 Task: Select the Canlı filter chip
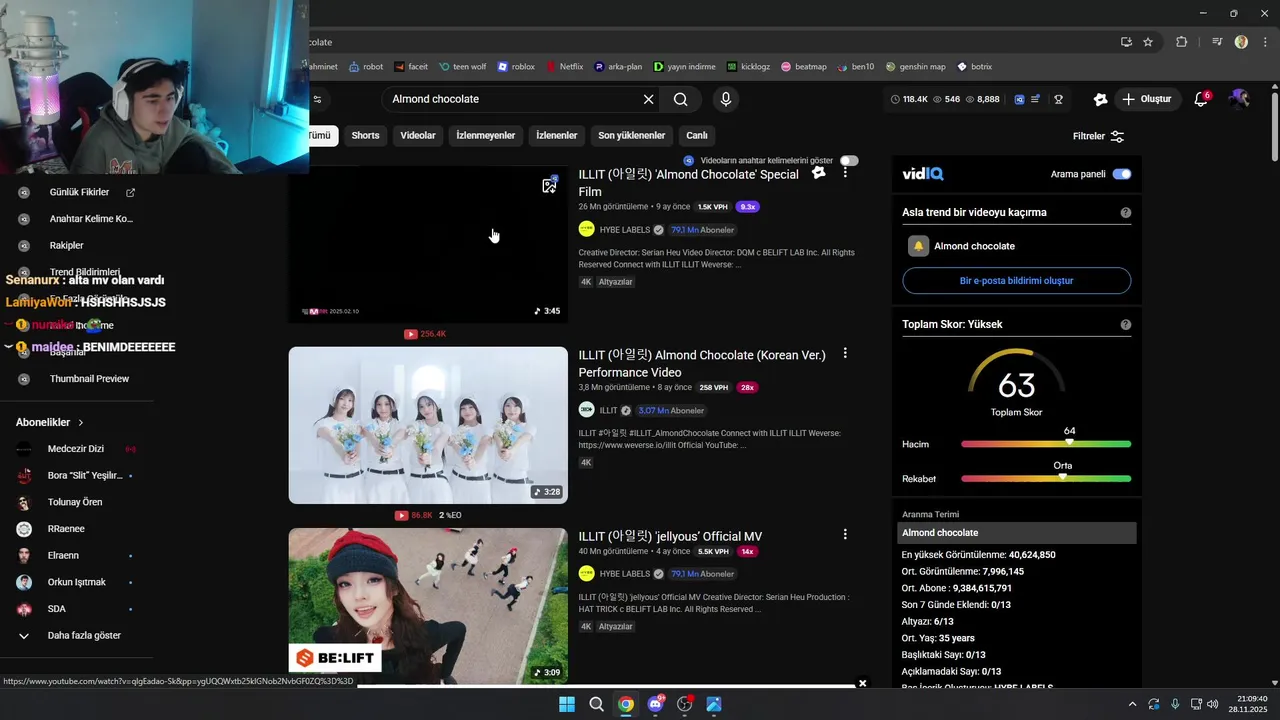tap(697, 136)
